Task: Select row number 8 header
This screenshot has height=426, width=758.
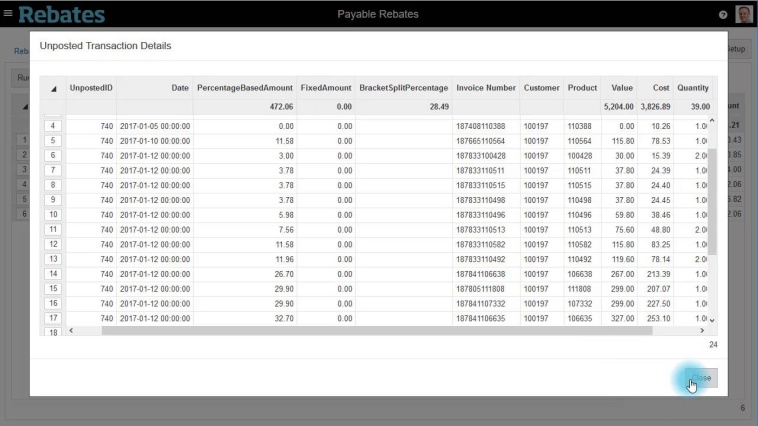Action: [x=53, y=185]
